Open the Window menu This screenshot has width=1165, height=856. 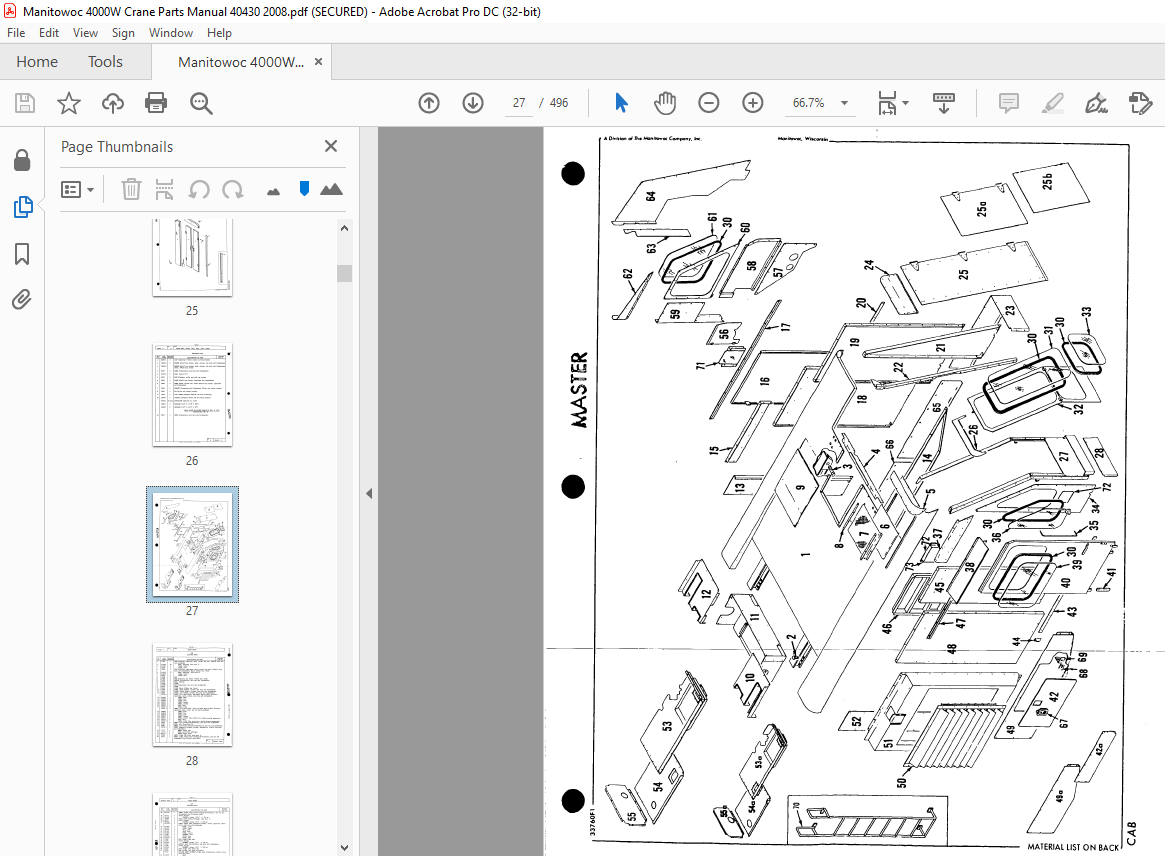(x=170, y=33)
